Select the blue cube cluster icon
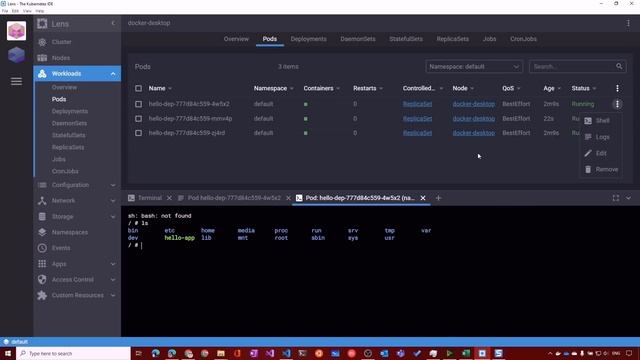 click(x=16, y=55)
